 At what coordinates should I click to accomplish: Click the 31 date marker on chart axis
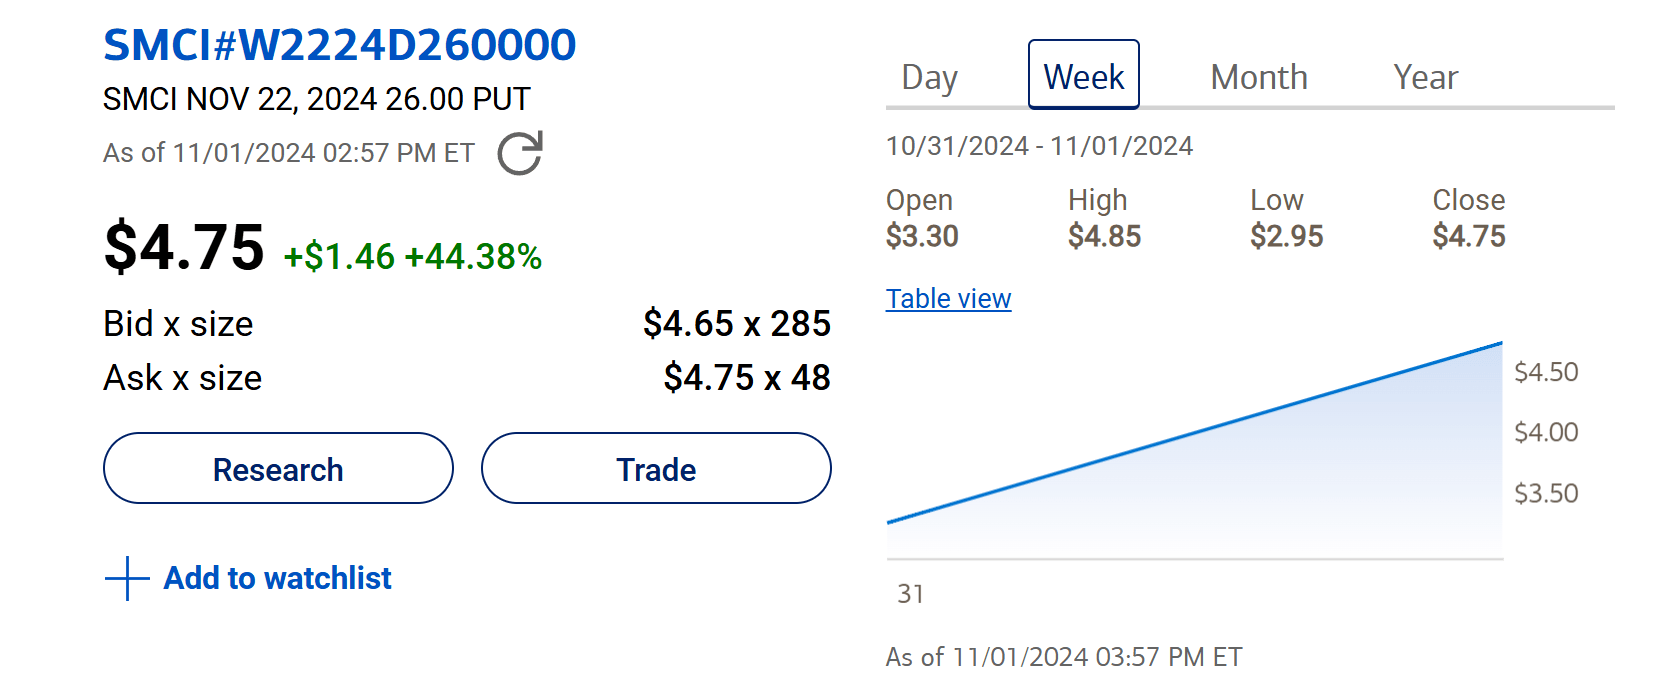[910, 594]
